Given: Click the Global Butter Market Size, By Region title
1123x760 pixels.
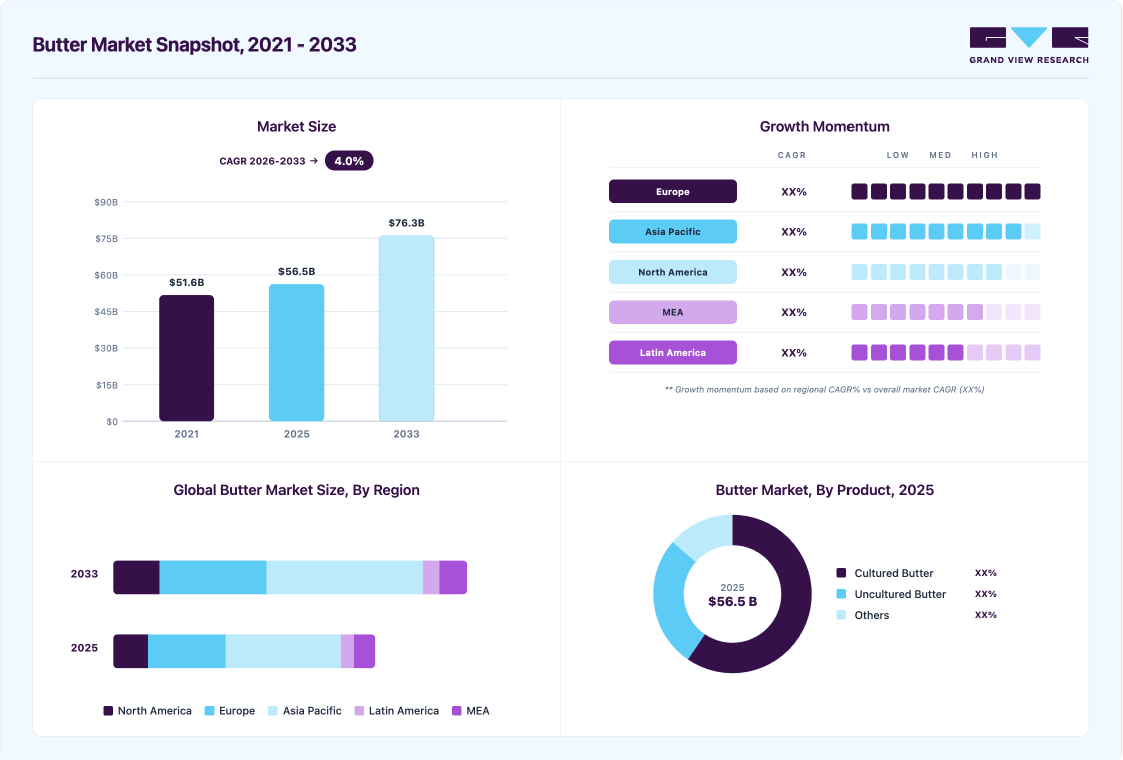Looking at the screenshot, I should pos(297,490).
